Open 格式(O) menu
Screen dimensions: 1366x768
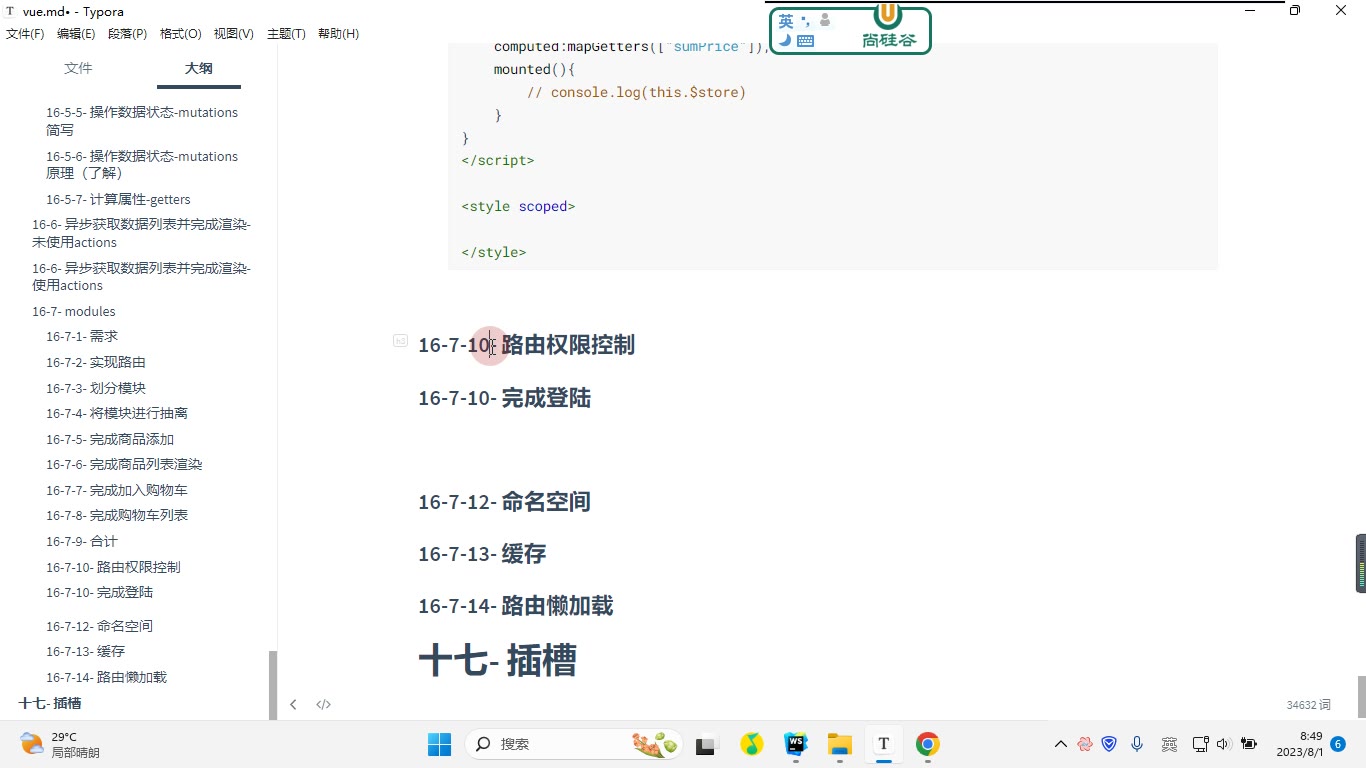(x=181, y=34)
